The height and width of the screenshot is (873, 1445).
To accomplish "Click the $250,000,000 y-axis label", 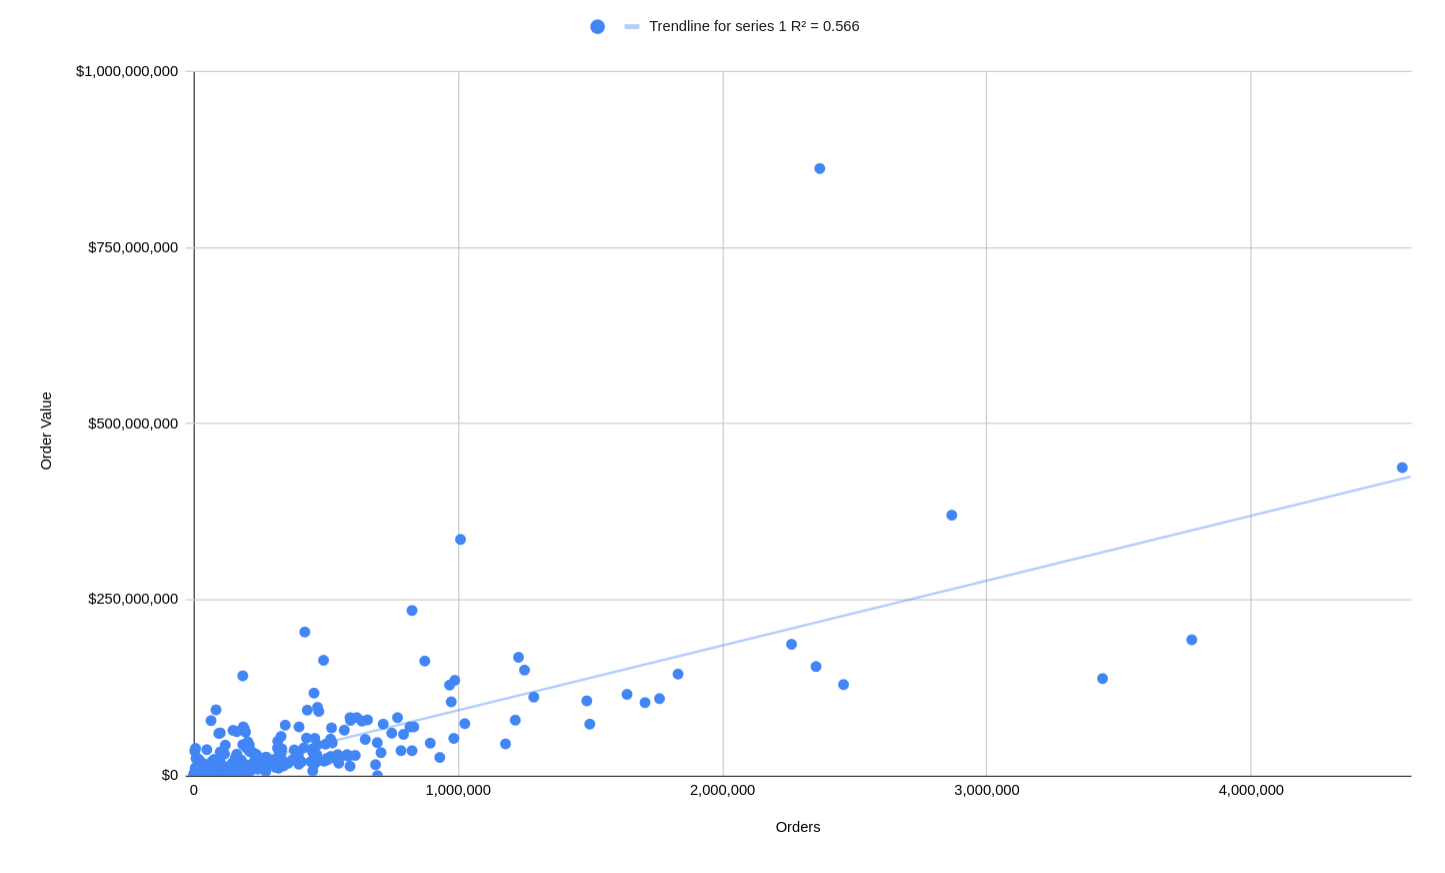I will coord(133,599).
